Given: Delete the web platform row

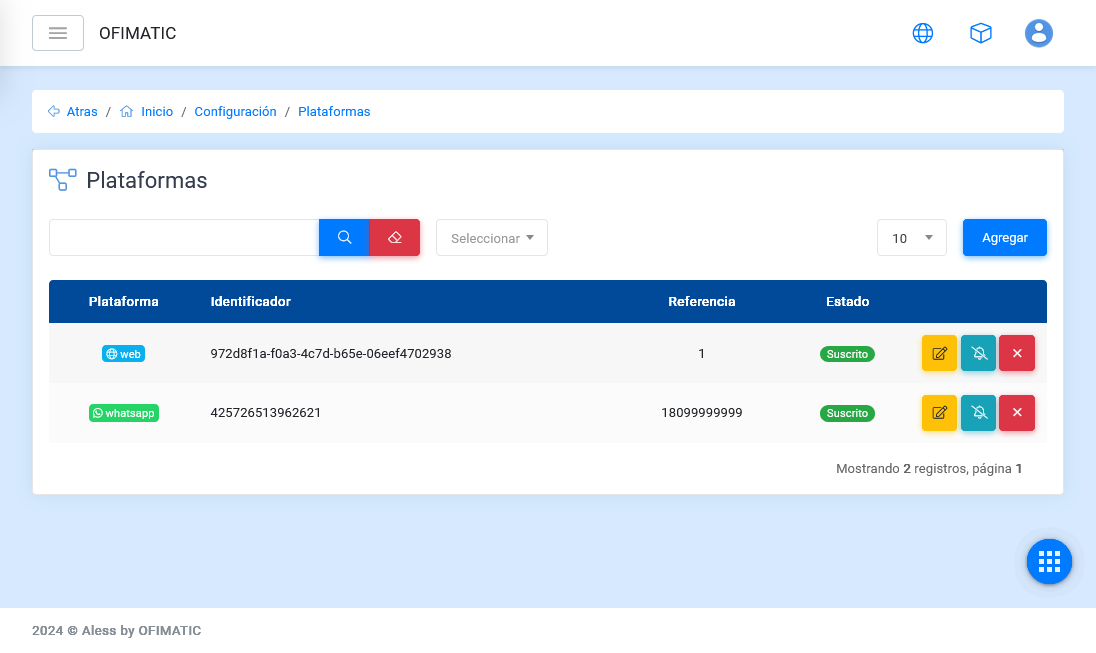Looking at the screenshot, I should click(x=1016, y=353).
